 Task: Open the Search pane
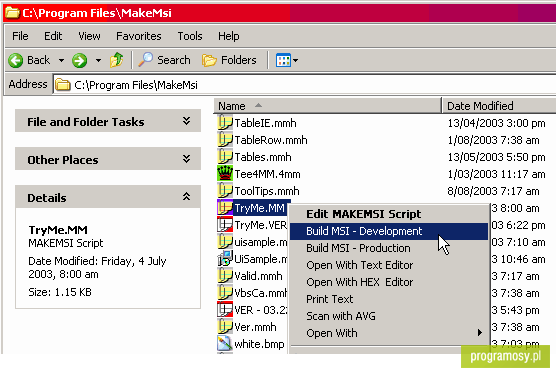pyautogui.click(x=164, y=60)
